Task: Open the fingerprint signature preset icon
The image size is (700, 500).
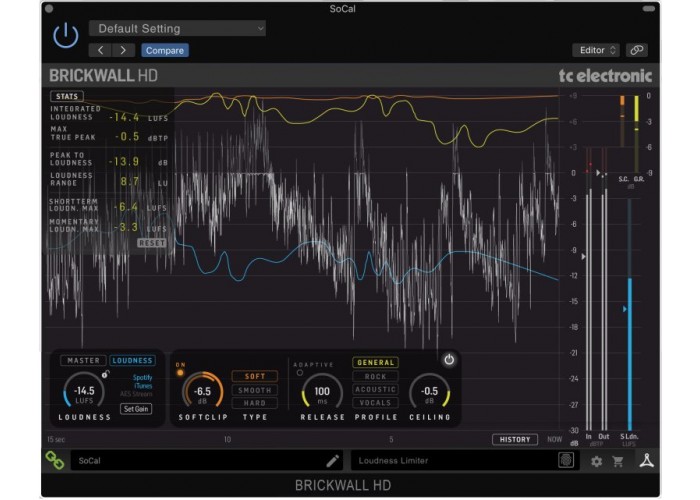Action: pos(566,460)
